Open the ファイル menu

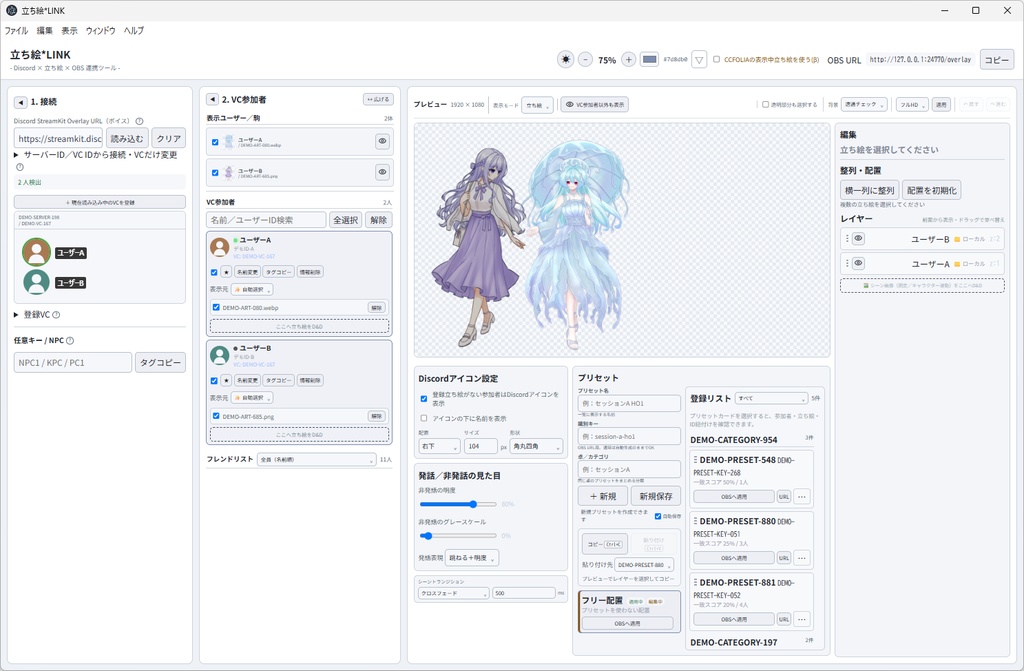[x=16, y=31]
